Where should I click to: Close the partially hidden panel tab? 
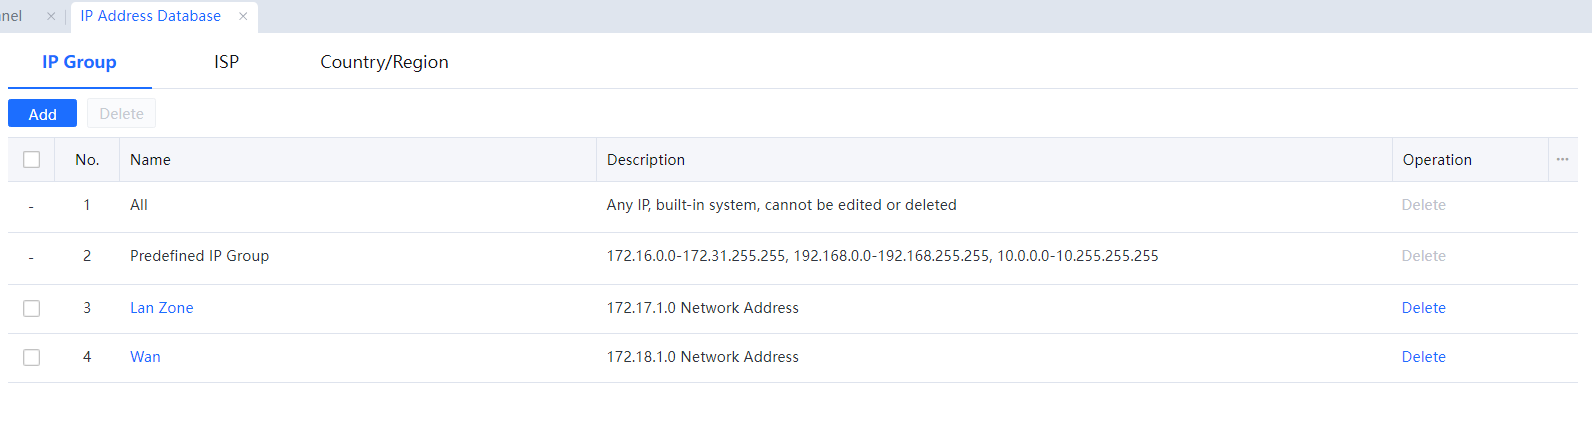(x=51, y=16)
